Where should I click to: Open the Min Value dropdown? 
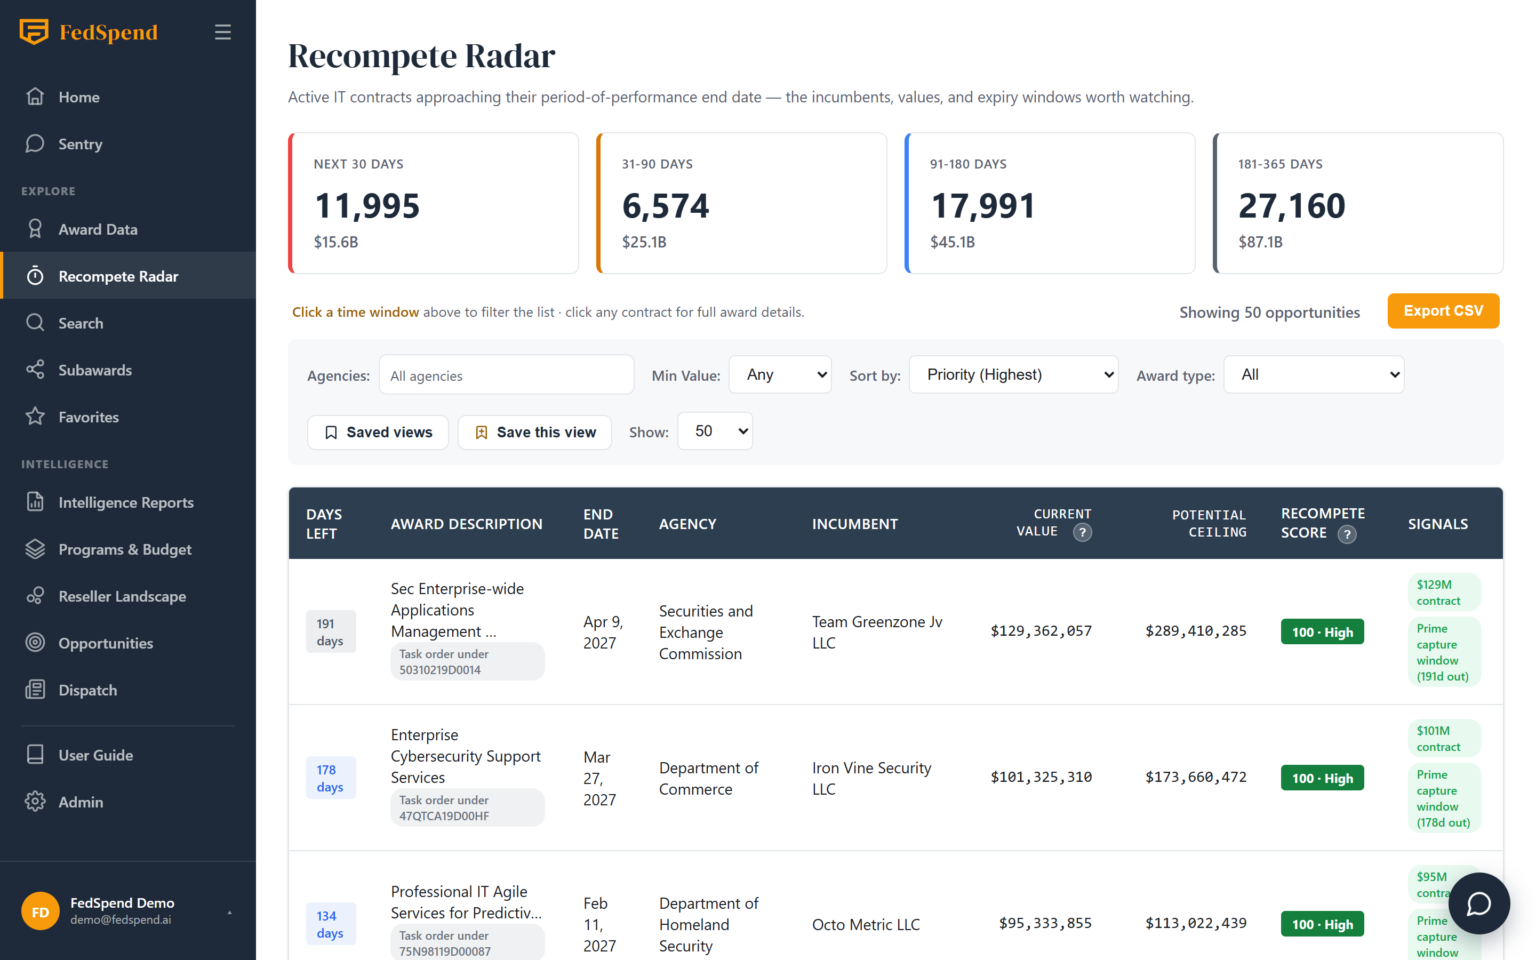click(x=780, y=375)
